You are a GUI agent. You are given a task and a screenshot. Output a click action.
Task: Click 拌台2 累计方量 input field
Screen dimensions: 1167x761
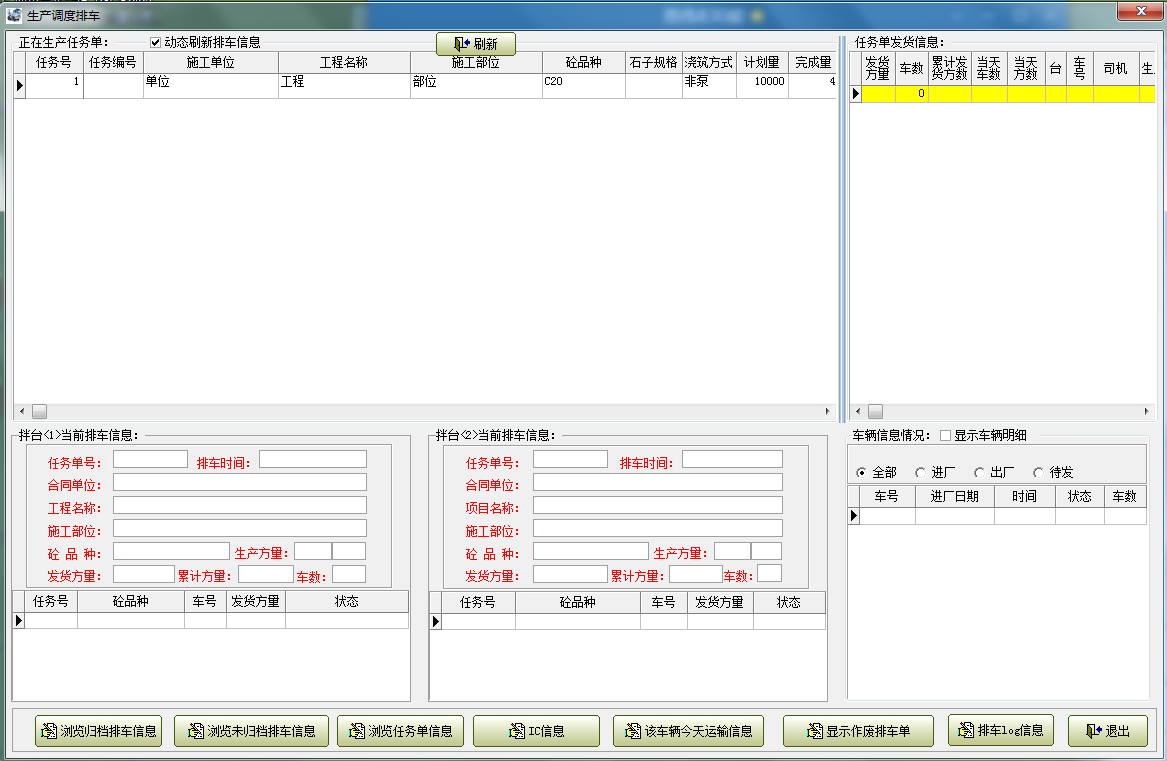pyautogui.click(x=696, y=574)
